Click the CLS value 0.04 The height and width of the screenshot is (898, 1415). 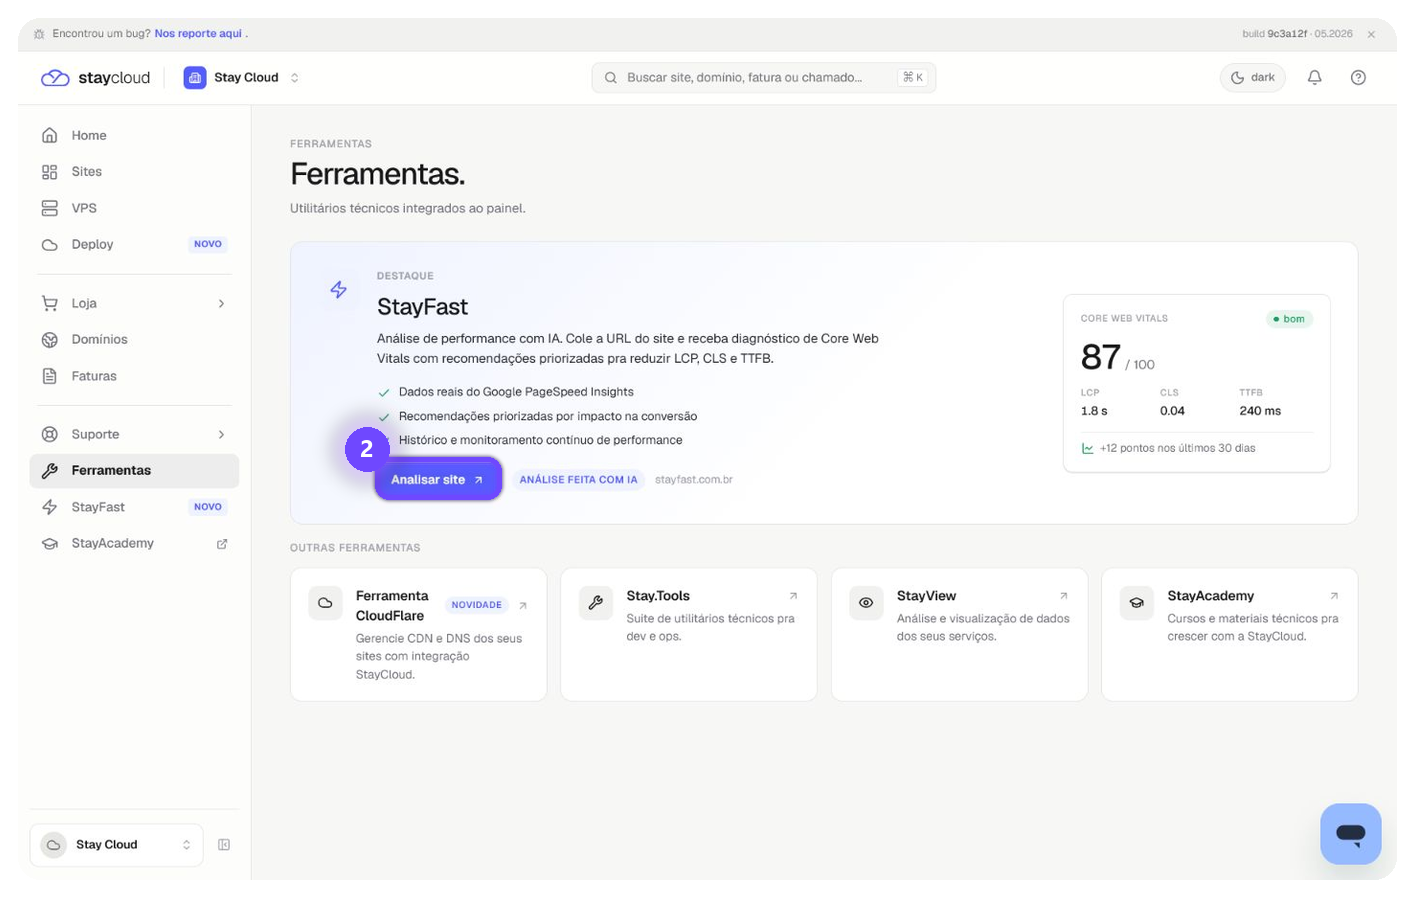[1172, 411]
